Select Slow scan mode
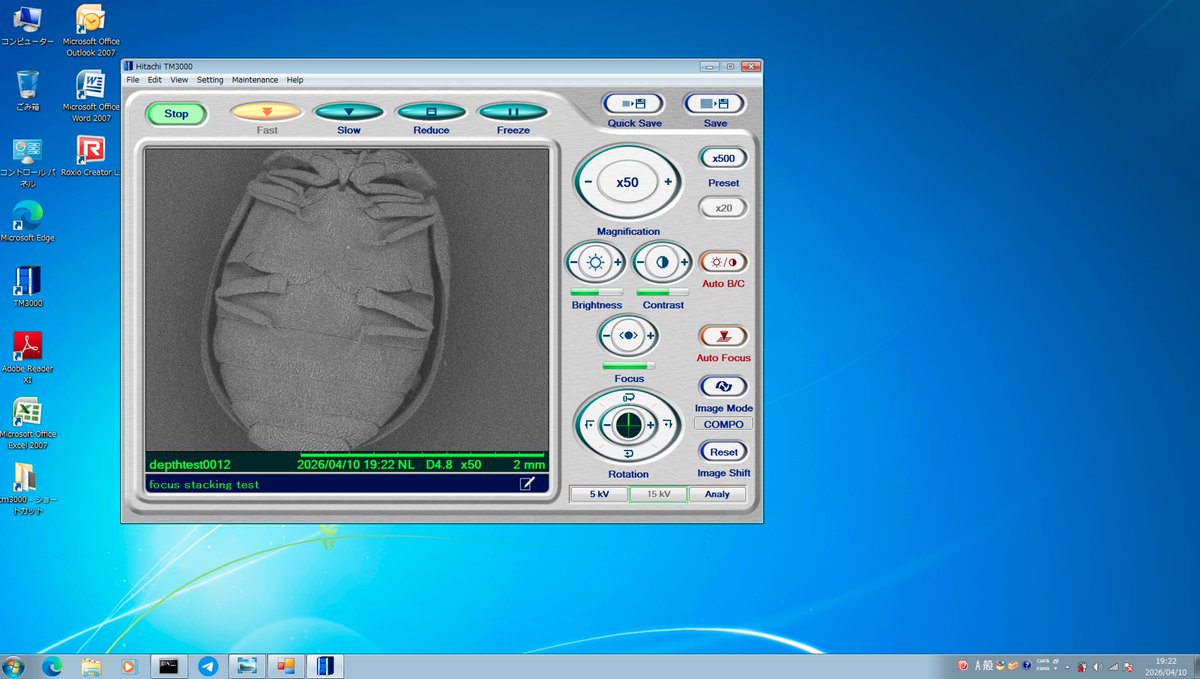This screenshot has width=1200, height=679. pyautogui.click(x=349, y=112)
